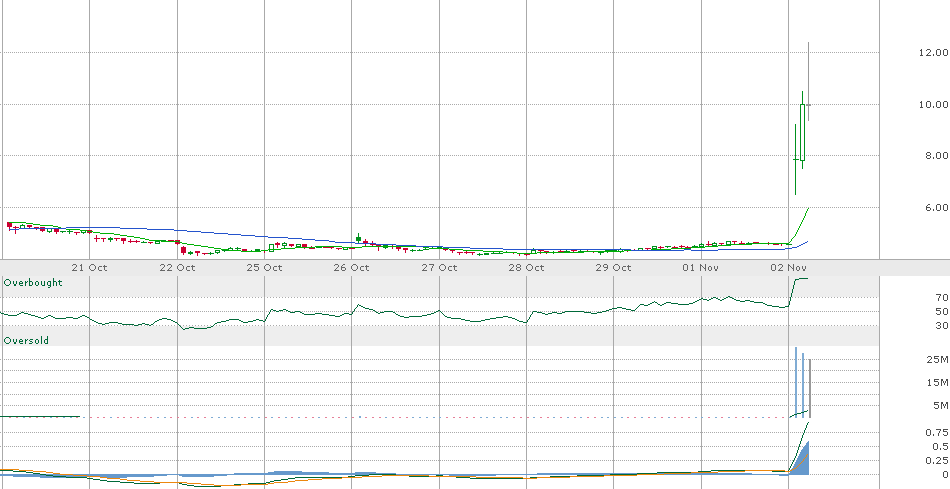Click the 10.00 price axis label

click(x=933, y=104)
